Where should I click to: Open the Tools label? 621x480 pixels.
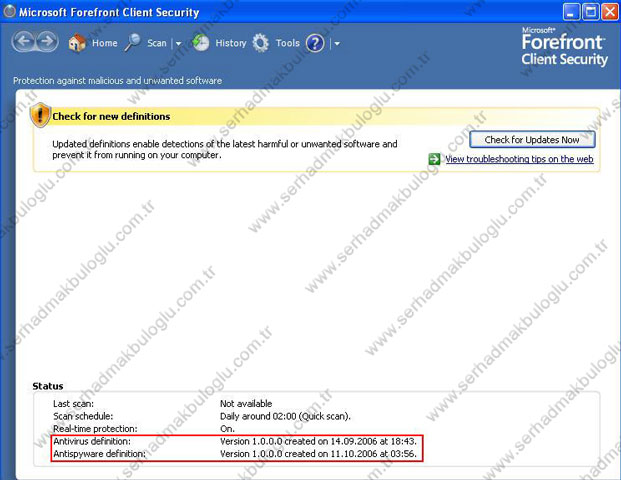[x=288, y=43]
